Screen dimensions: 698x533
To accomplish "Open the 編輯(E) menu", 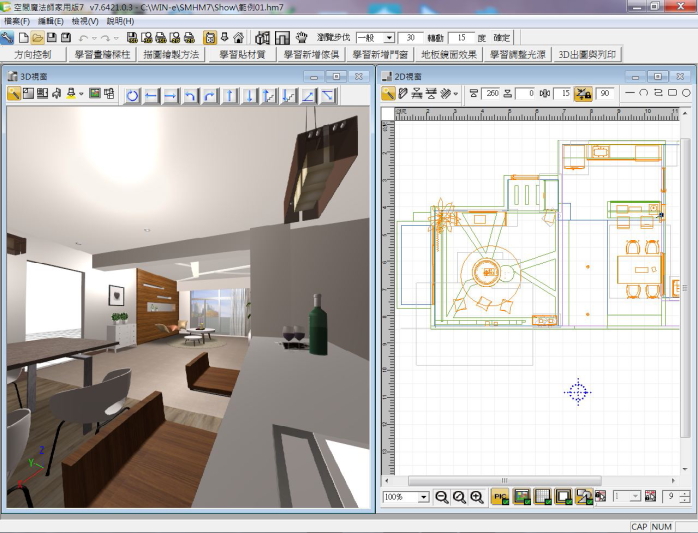I will (x=51, y=21).
